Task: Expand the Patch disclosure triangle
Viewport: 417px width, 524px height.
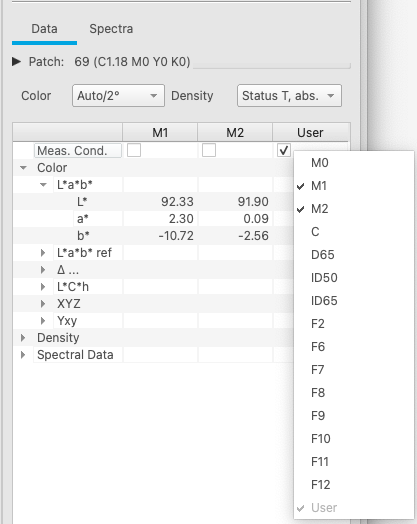Action: point(16,61)
